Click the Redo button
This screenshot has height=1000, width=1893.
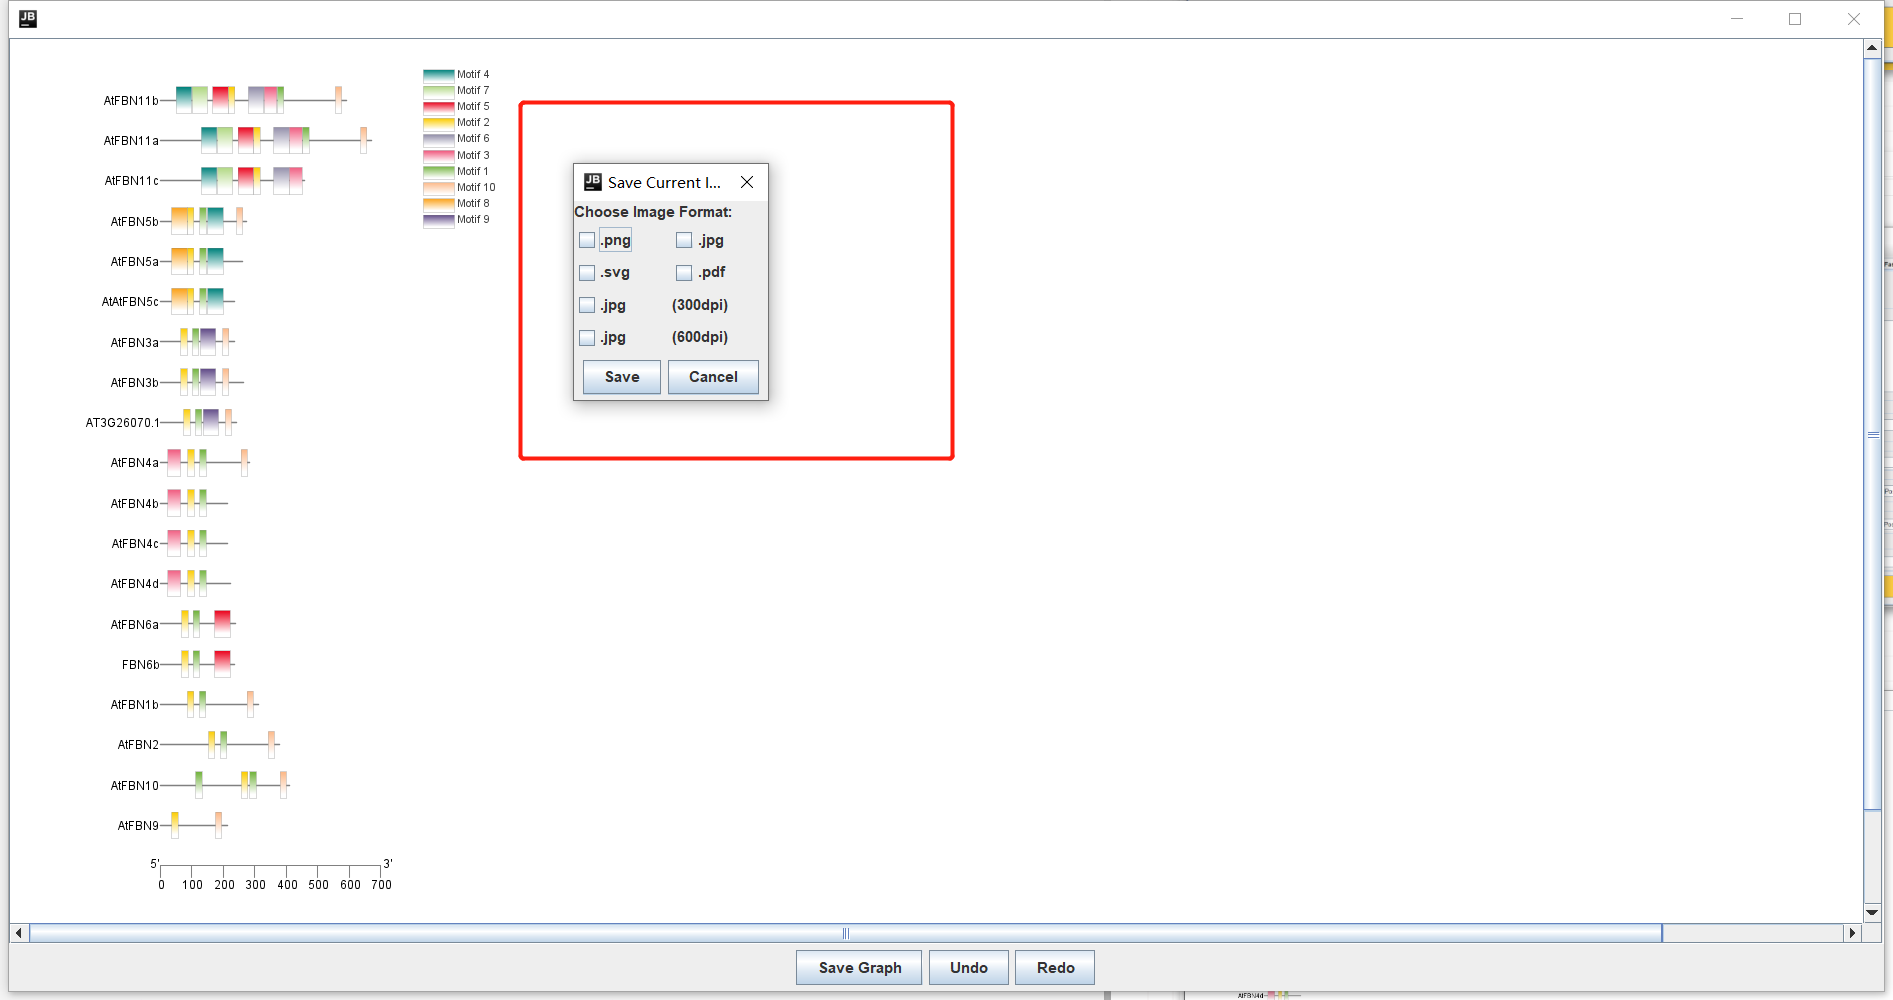point(1055,967)
